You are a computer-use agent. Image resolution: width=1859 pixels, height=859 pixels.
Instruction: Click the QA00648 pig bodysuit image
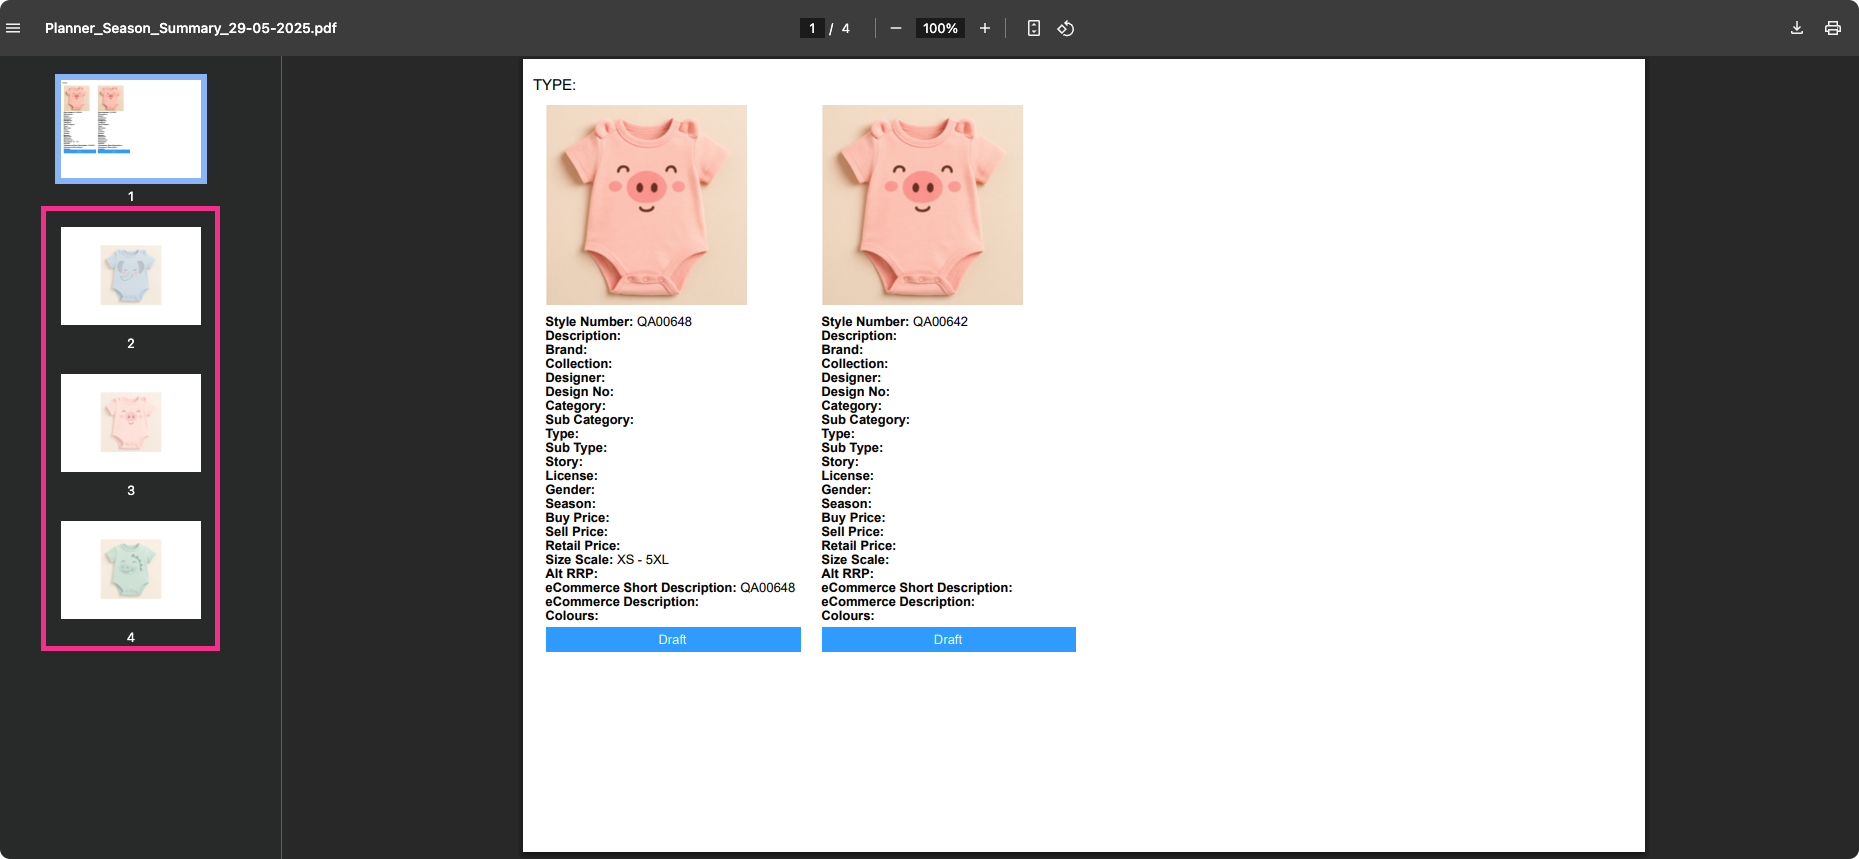pos(646,205)
